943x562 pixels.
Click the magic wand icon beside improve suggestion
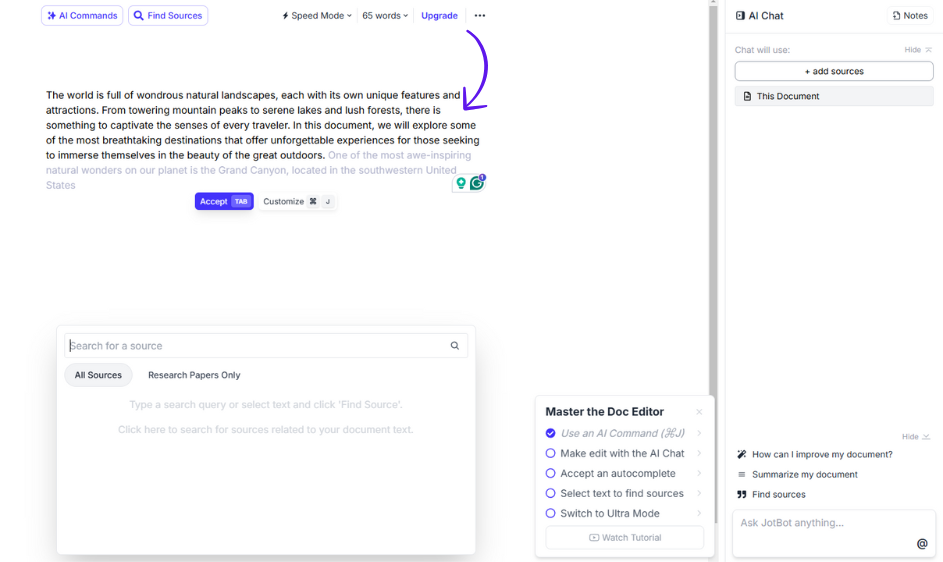click(x=742, y=454)
